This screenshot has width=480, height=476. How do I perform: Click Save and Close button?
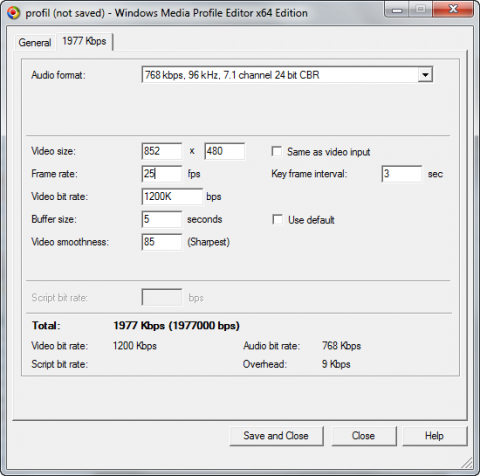click(x=276, y=436)
